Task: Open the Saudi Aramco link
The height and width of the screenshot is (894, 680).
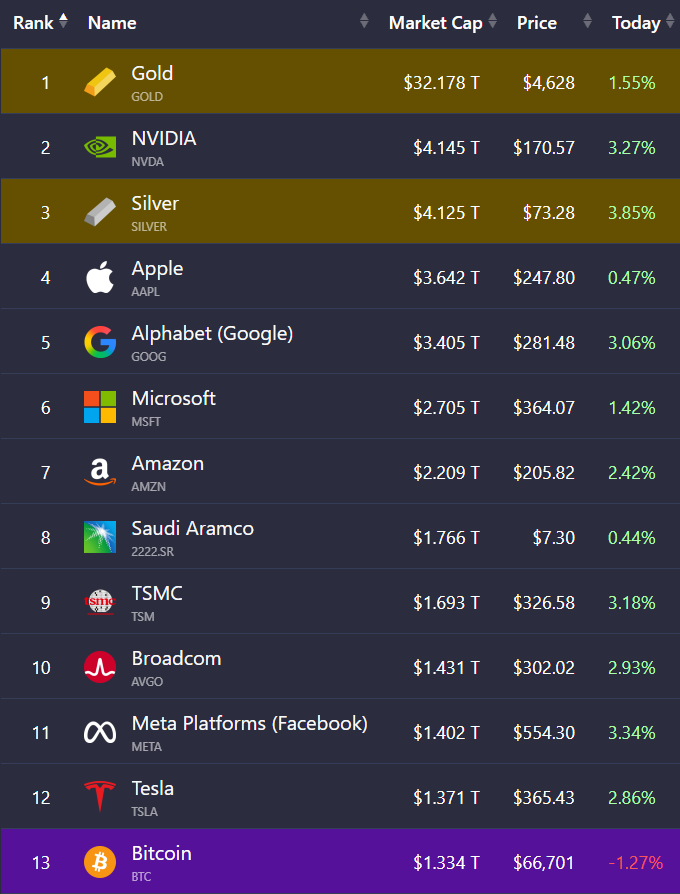Action: coord(193,528)
